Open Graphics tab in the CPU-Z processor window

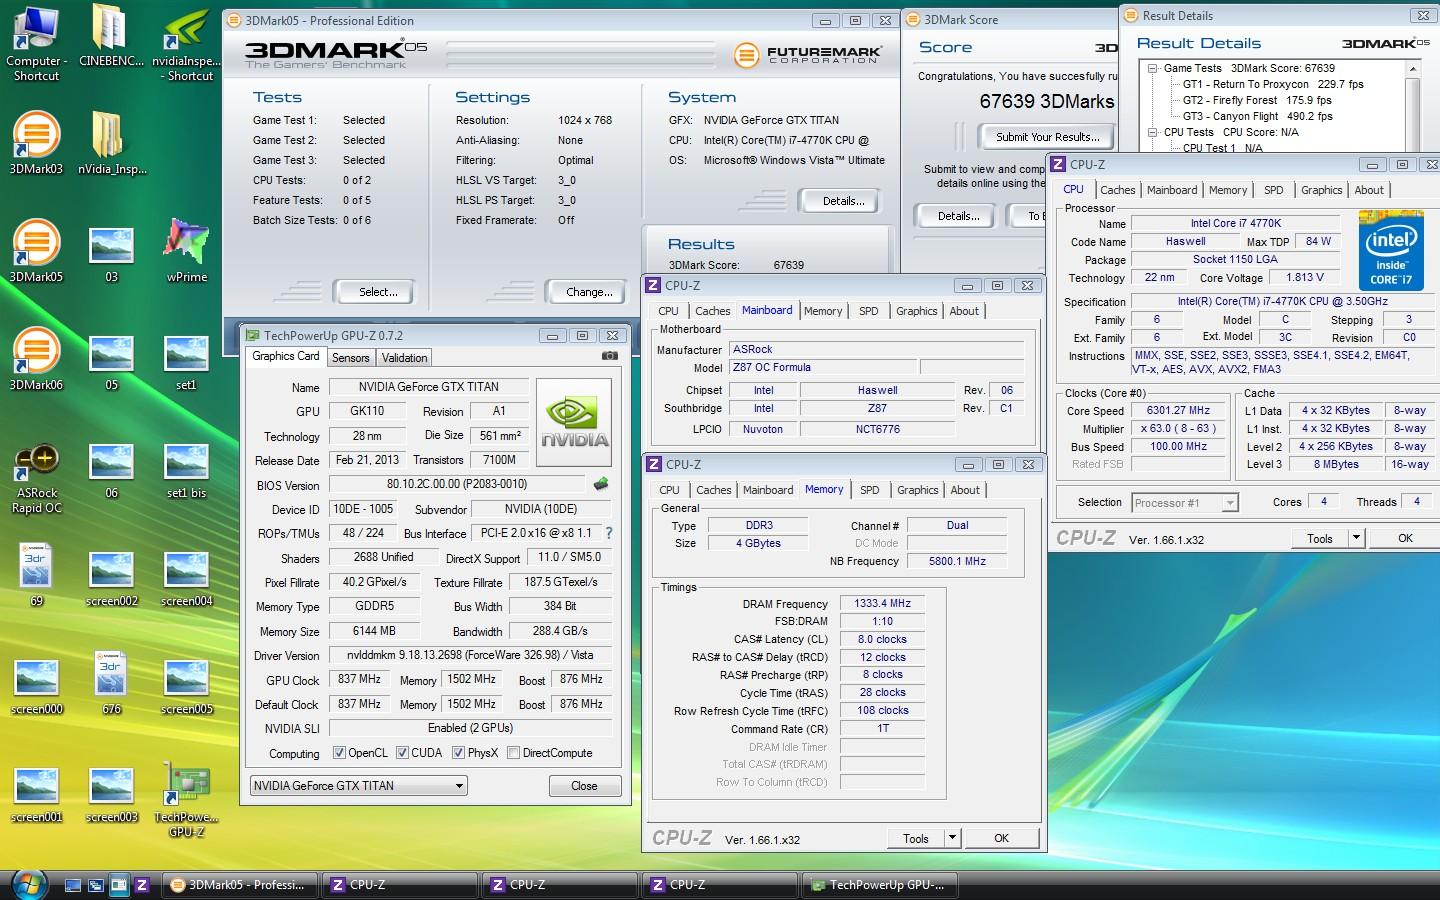coord(1321,190)
